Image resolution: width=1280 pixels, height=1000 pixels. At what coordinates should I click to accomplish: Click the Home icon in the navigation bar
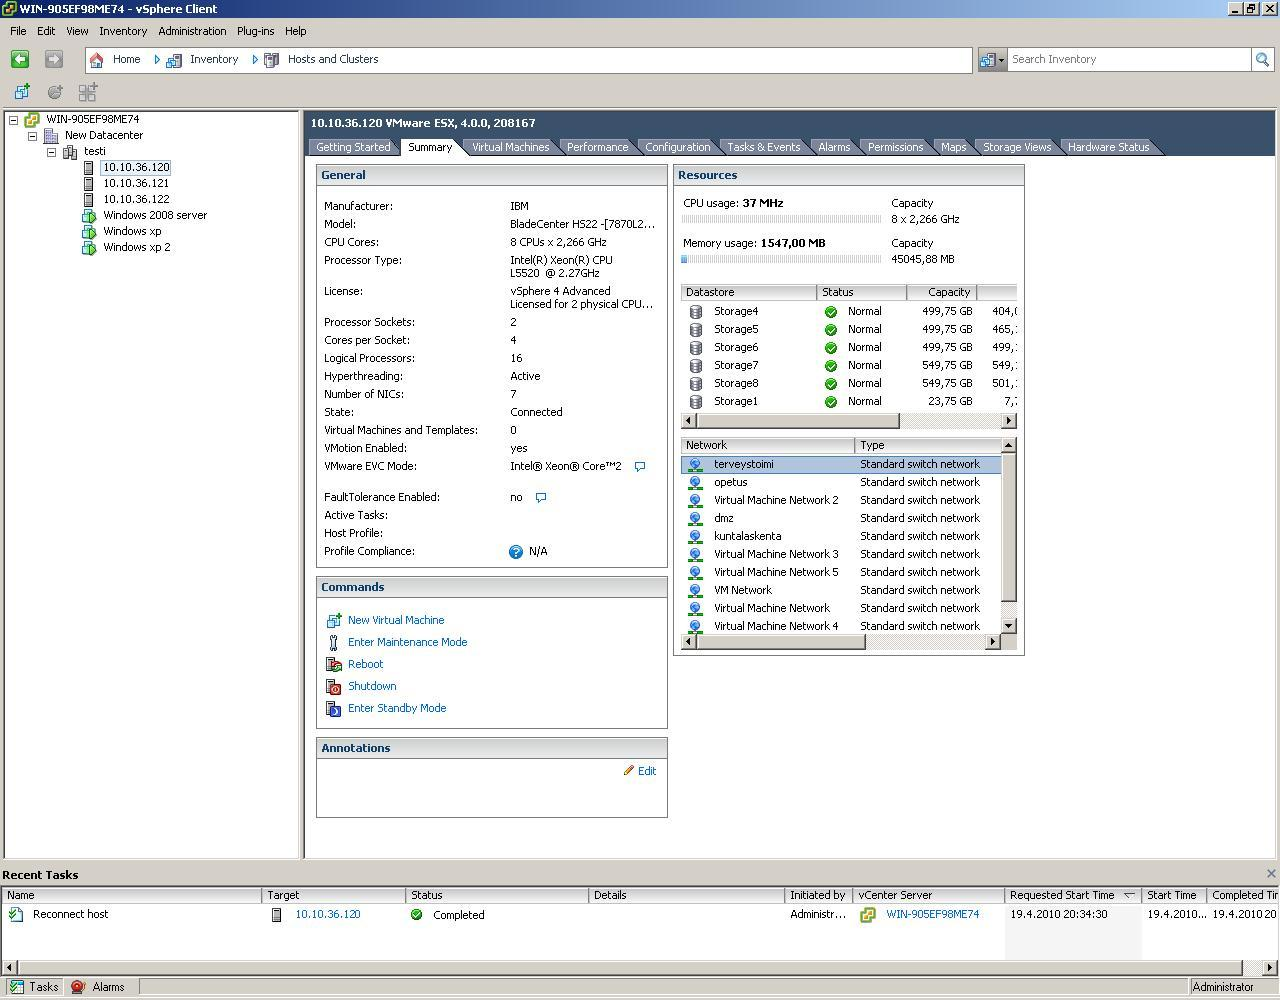pyautogui.click(x=97, y=60)
